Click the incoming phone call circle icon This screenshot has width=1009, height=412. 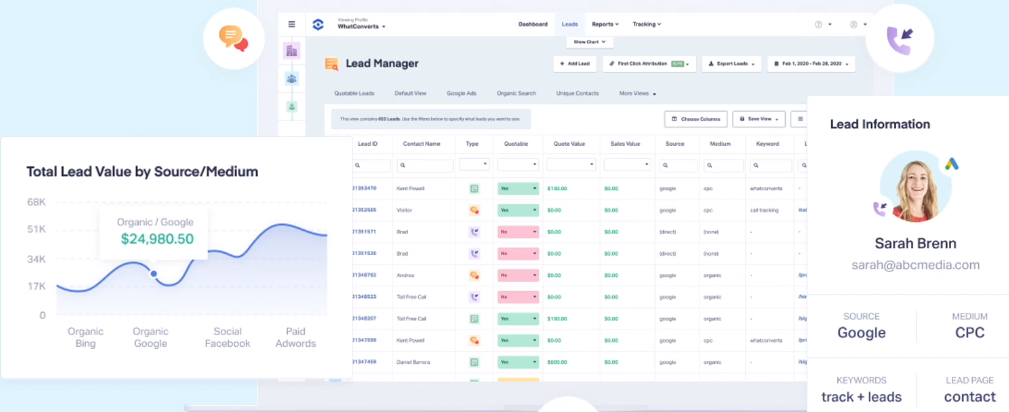pyautogui.click(x=899, y=40)
